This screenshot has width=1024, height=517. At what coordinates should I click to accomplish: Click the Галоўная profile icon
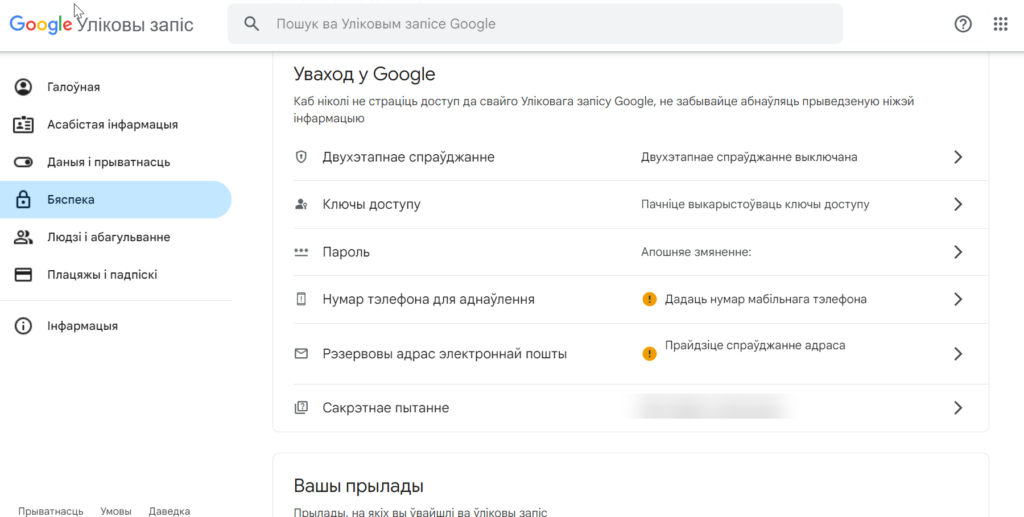[24, 87]
